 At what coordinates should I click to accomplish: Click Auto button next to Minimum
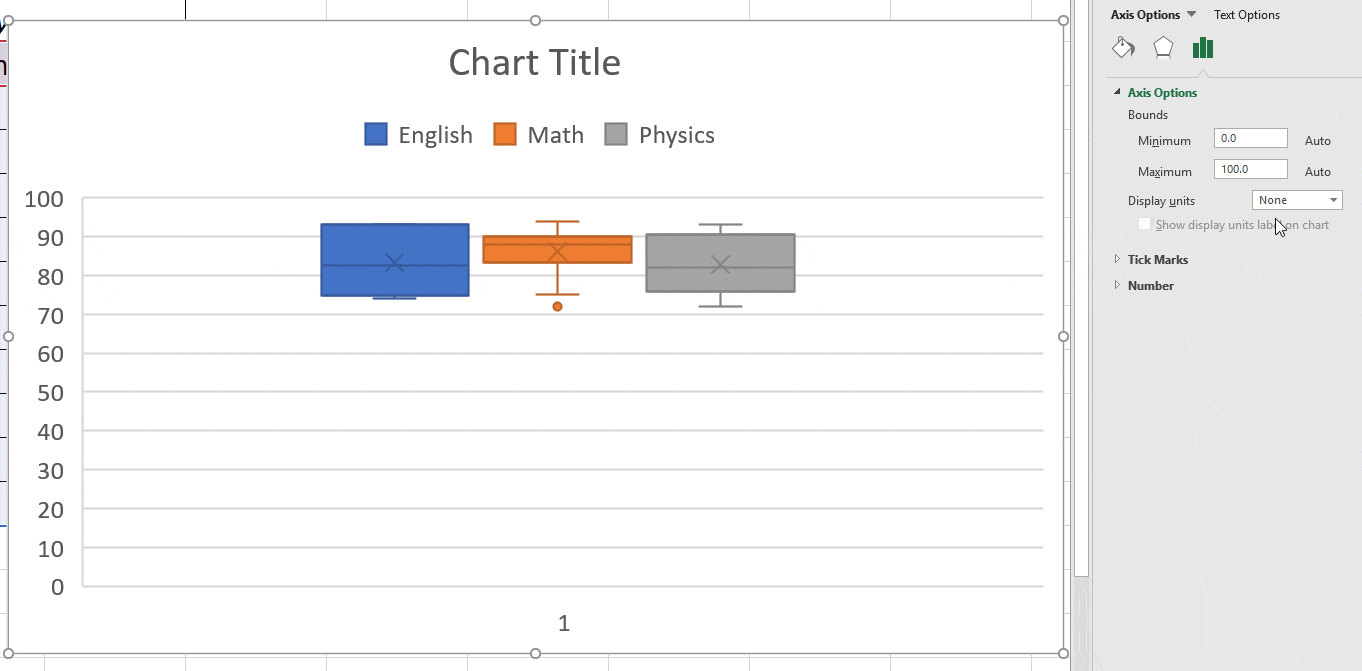click(1317, 141)
